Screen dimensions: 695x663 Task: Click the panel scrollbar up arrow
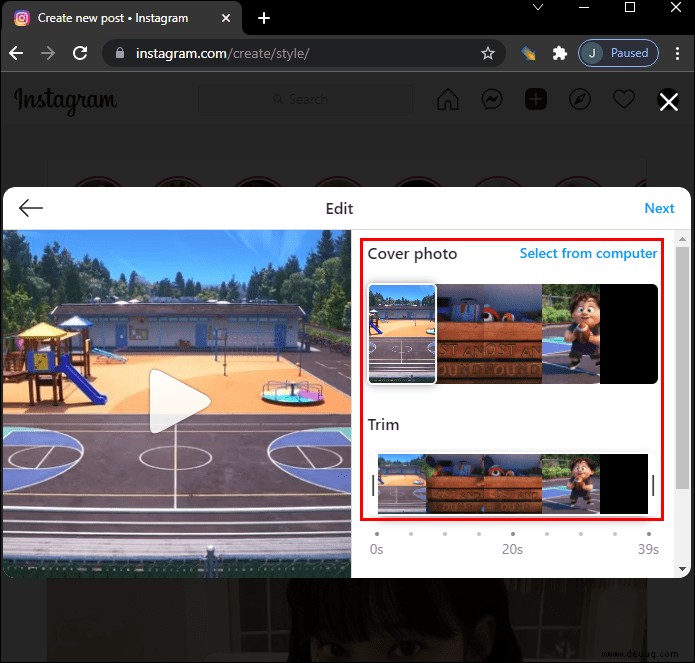pyautogui.click(x=682, y=239)
